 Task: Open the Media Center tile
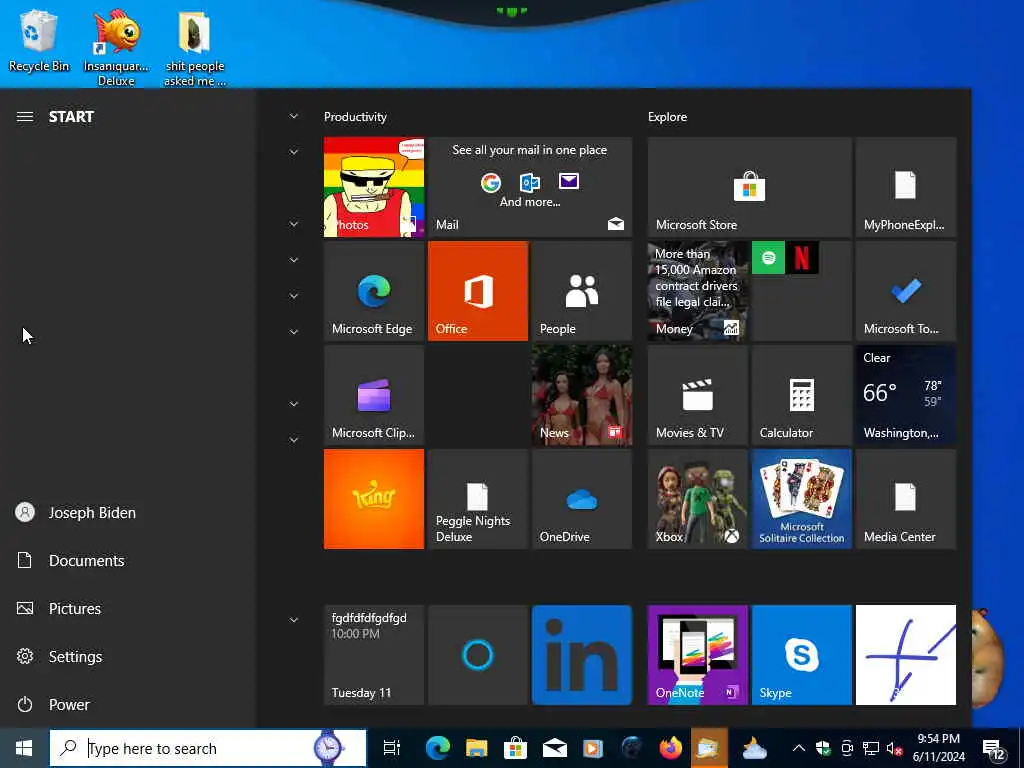[x=906, y=499]
